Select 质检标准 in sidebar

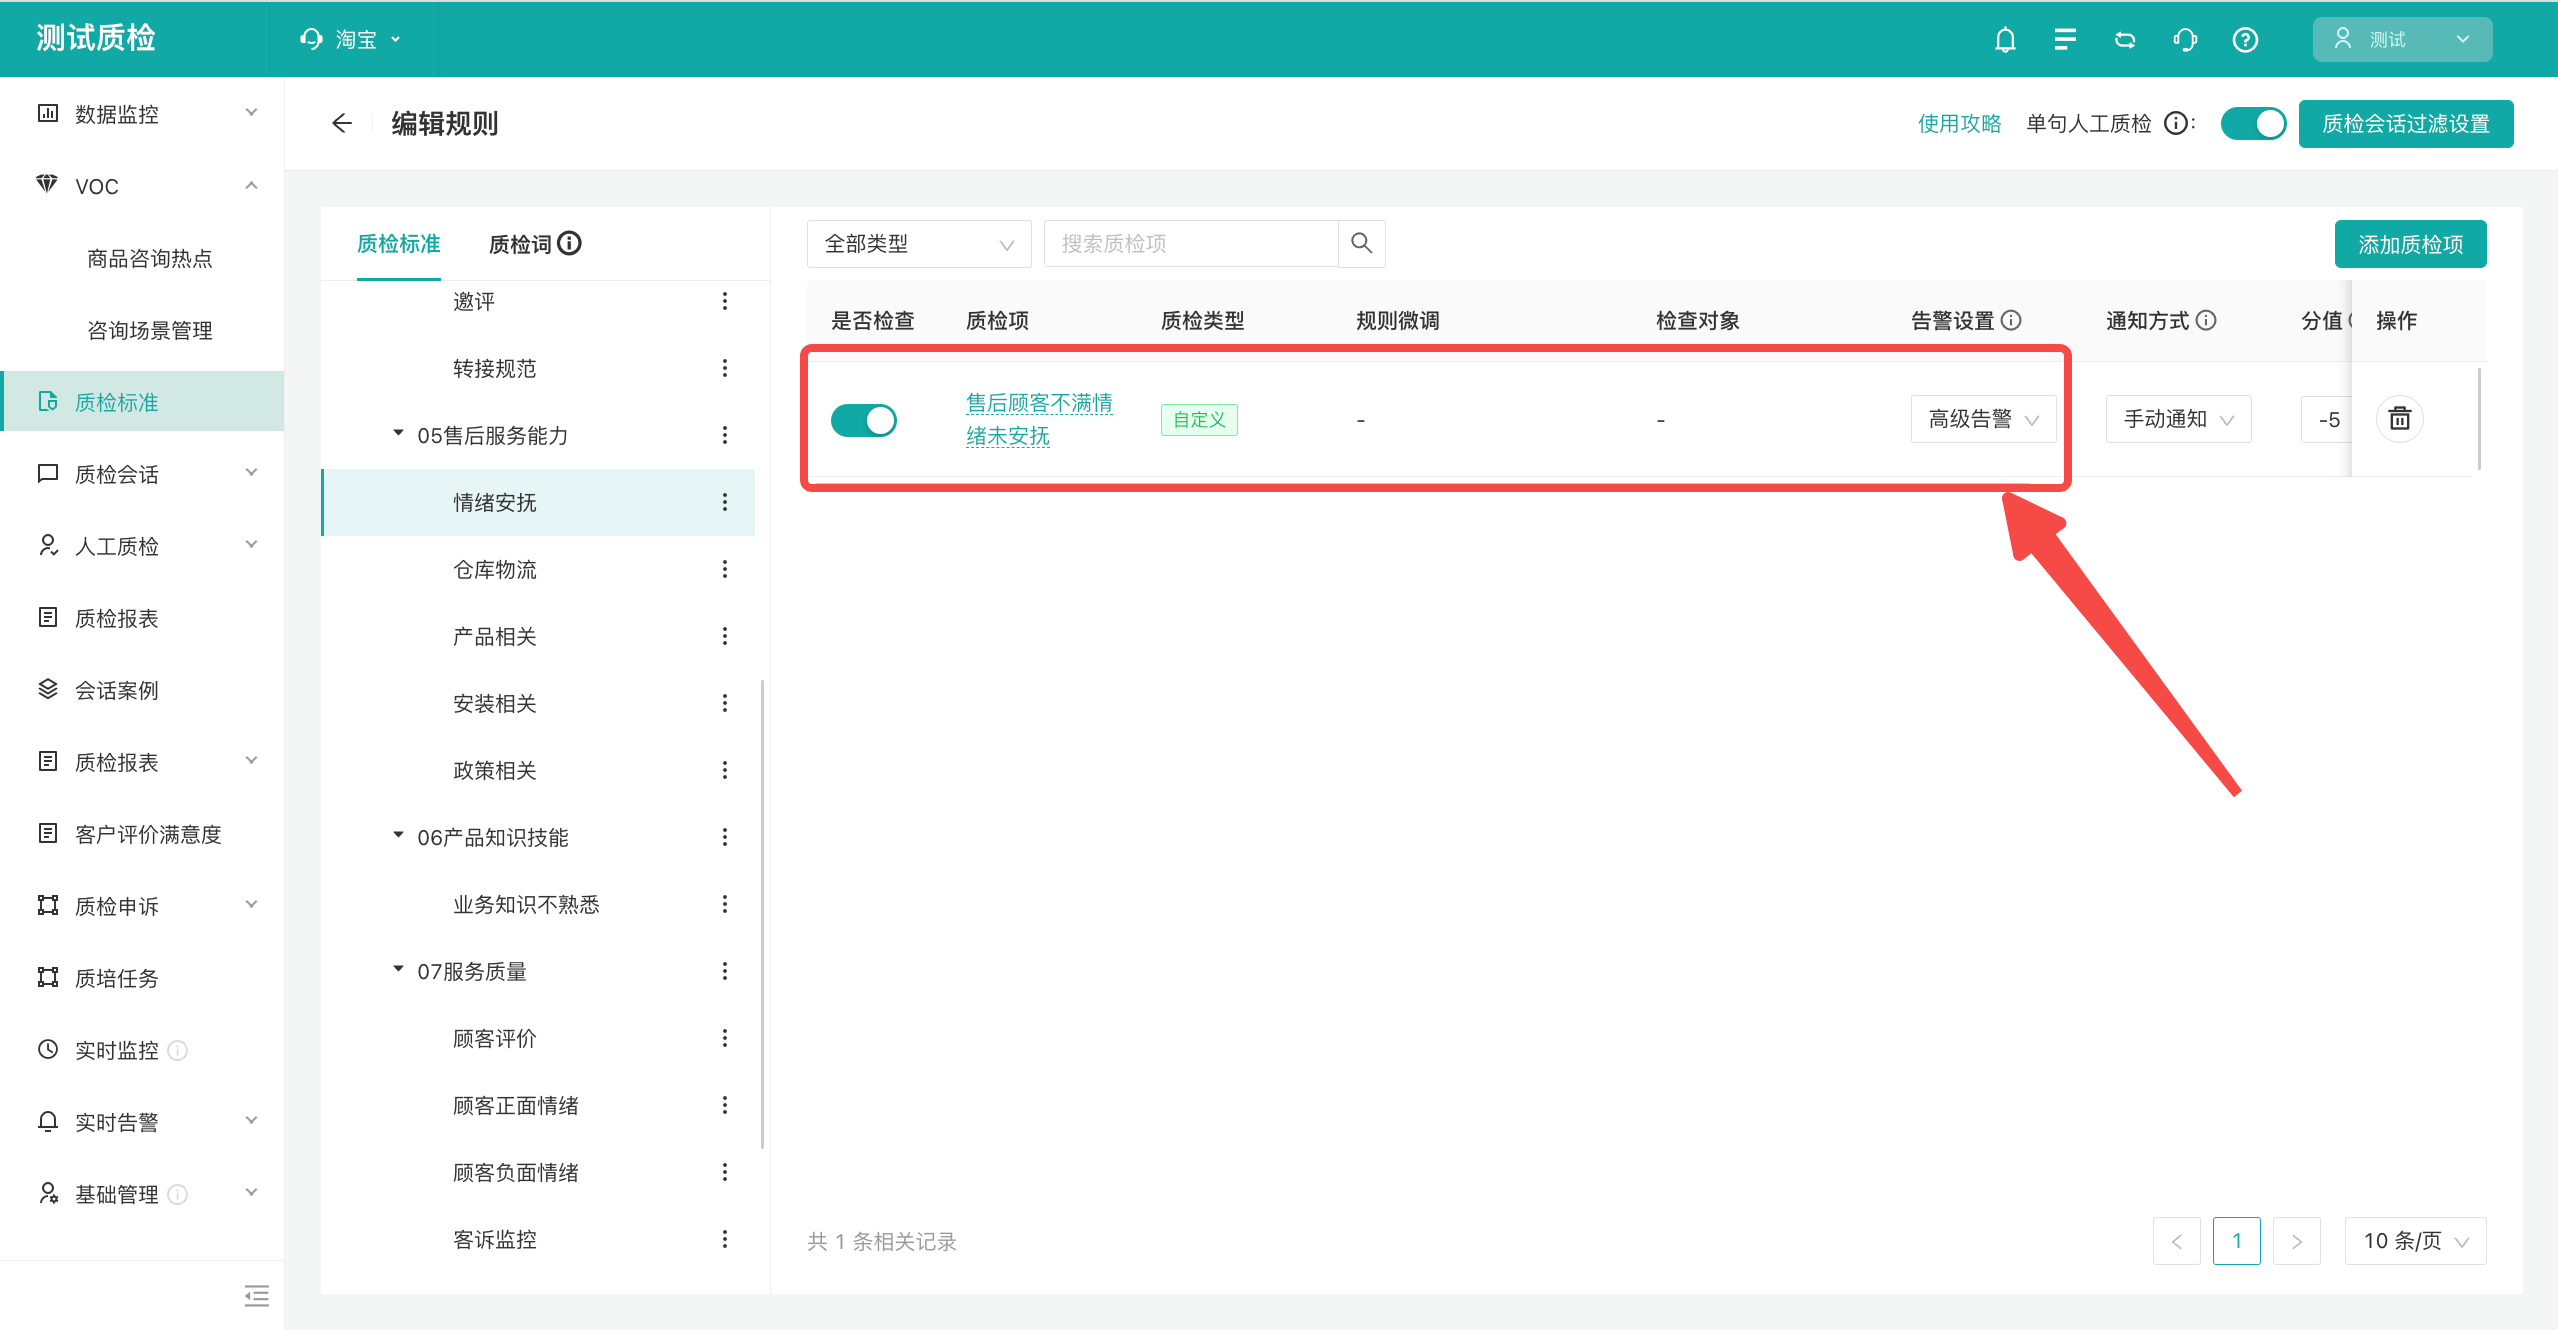click(x=142, y=402)
